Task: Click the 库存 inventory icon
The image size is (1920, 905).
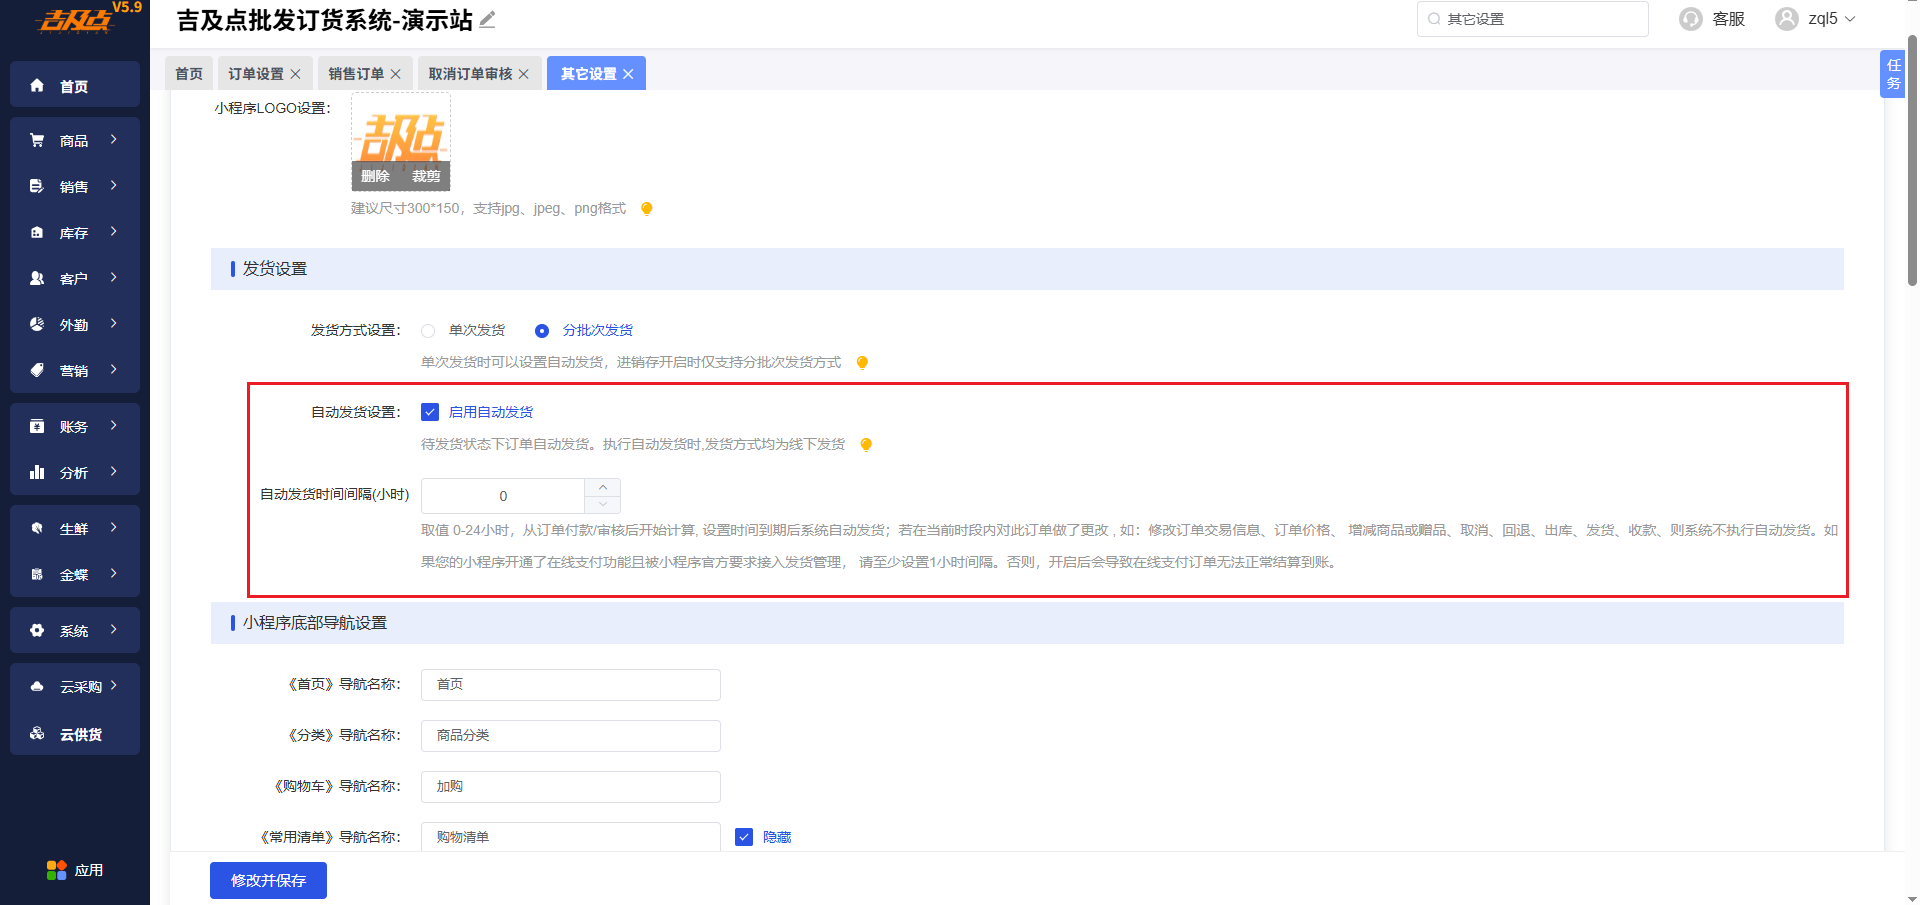Action: [37, 232]
